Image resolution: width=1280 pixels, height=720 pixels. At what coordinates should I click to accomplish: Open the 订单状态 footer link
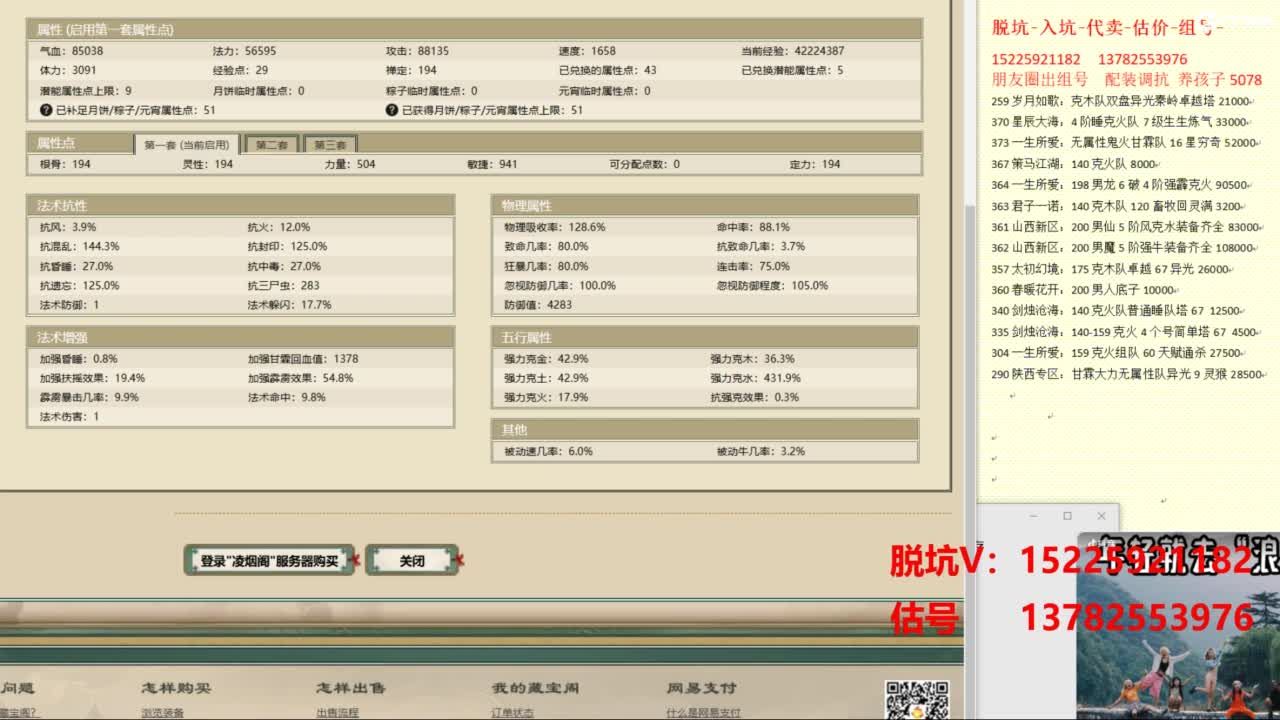[513, 713]
